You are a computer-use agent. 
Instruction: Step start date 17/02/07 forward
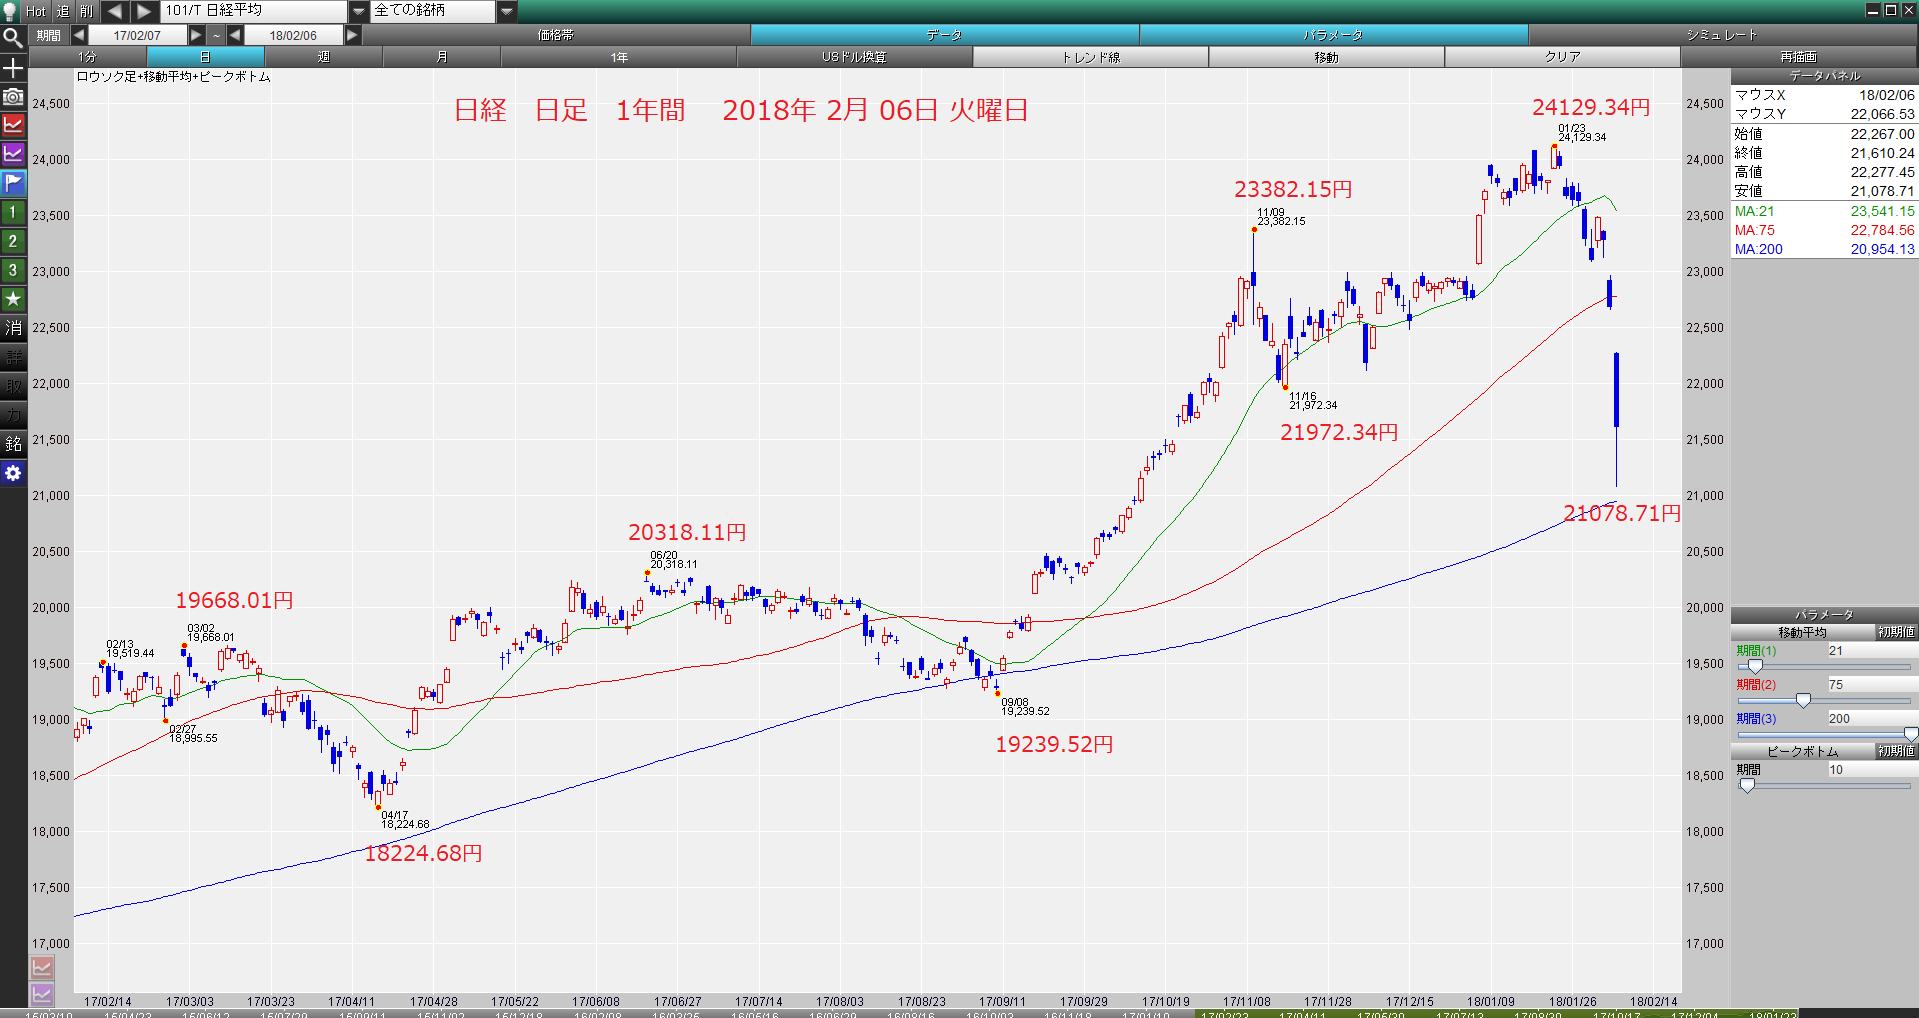(x=196, y=35)
